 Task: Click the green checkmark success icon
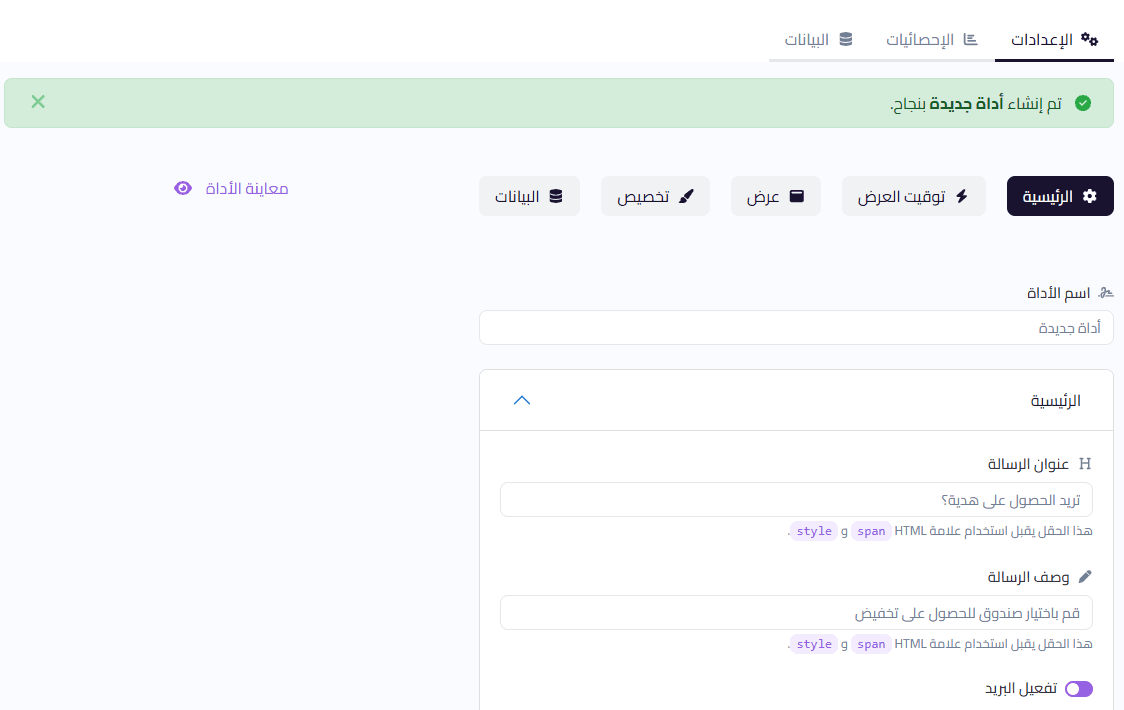(x=1083, y=103)
